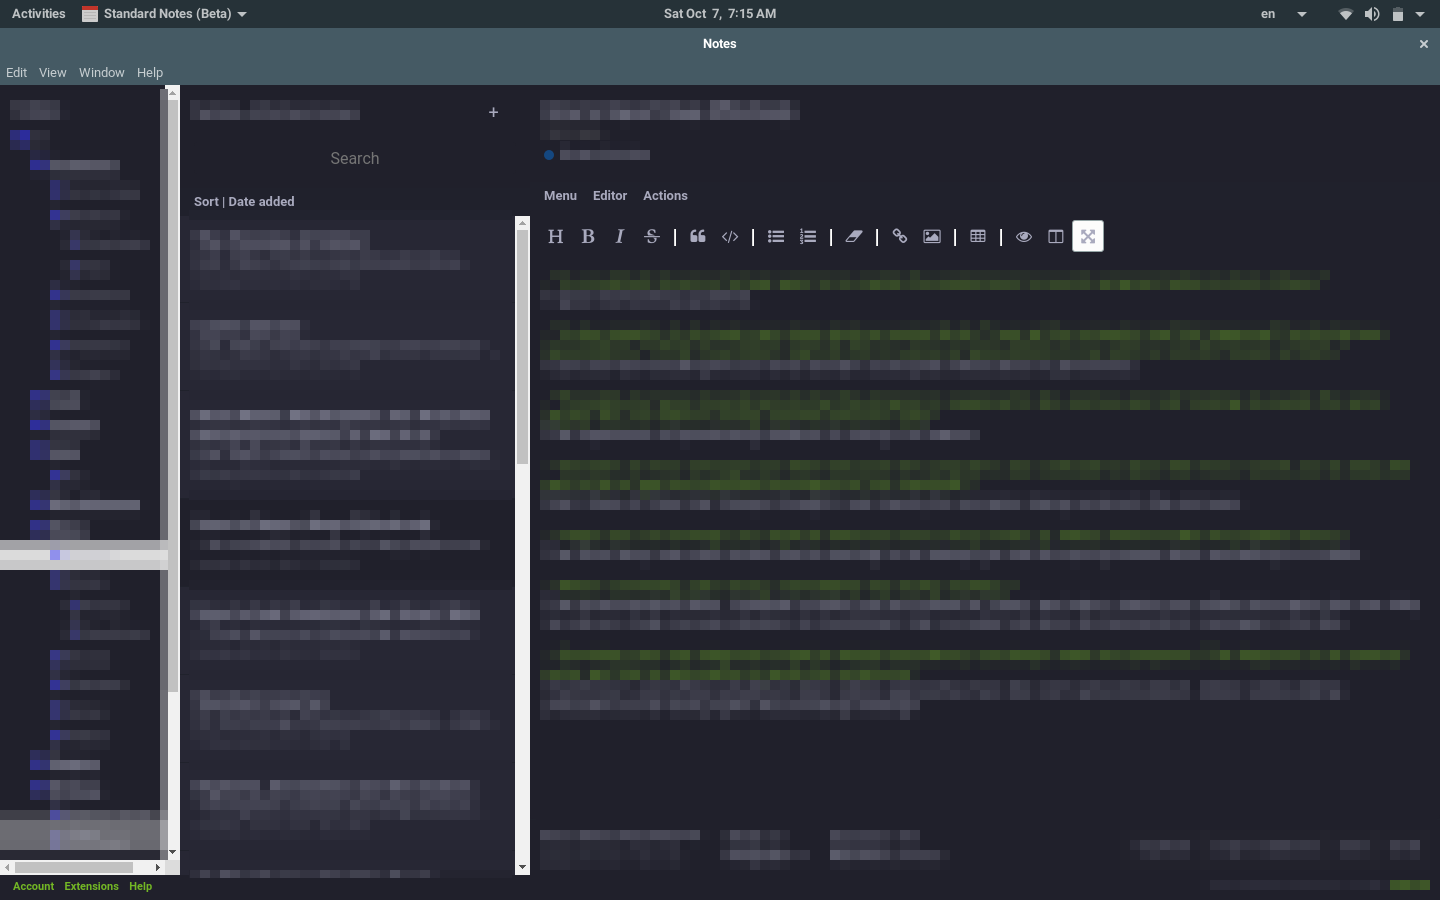Click up arrow of tags panel scrollbar
The height and width of the screenshot is (900, 1440).
point(173,93)
